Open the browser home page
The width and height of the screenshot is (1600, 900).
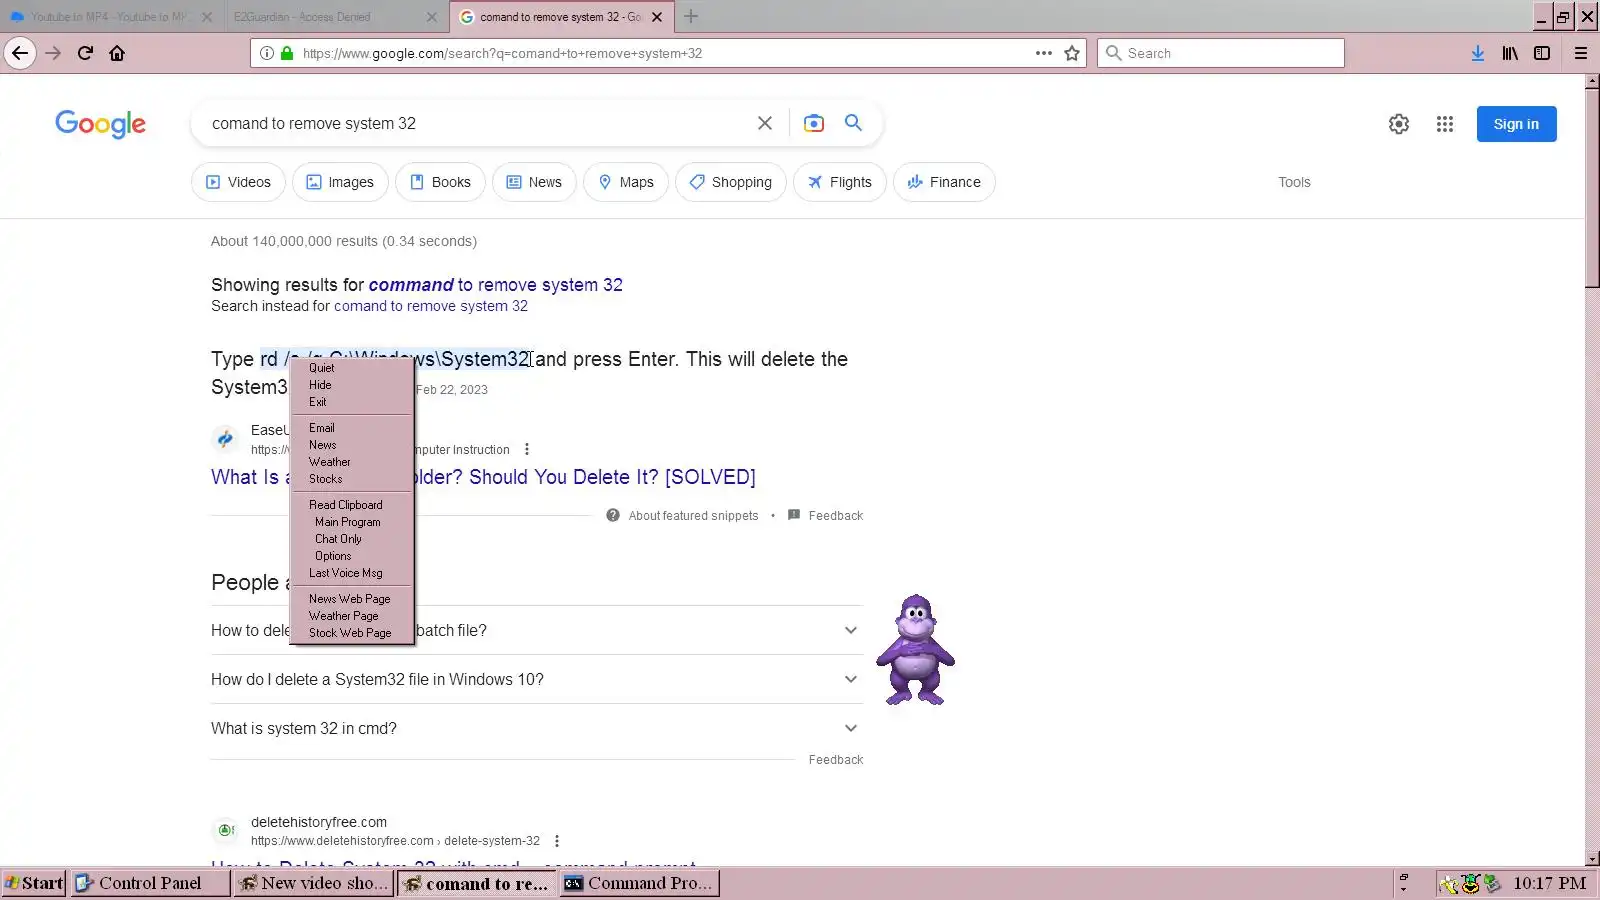[x=117, y=53]
